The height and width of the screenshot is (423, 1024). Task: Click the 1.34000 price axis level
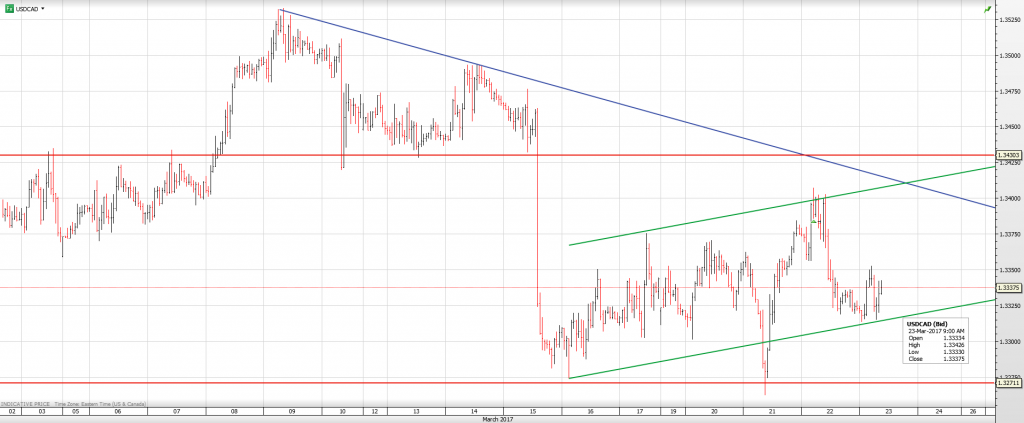(x=1008, y=199)
